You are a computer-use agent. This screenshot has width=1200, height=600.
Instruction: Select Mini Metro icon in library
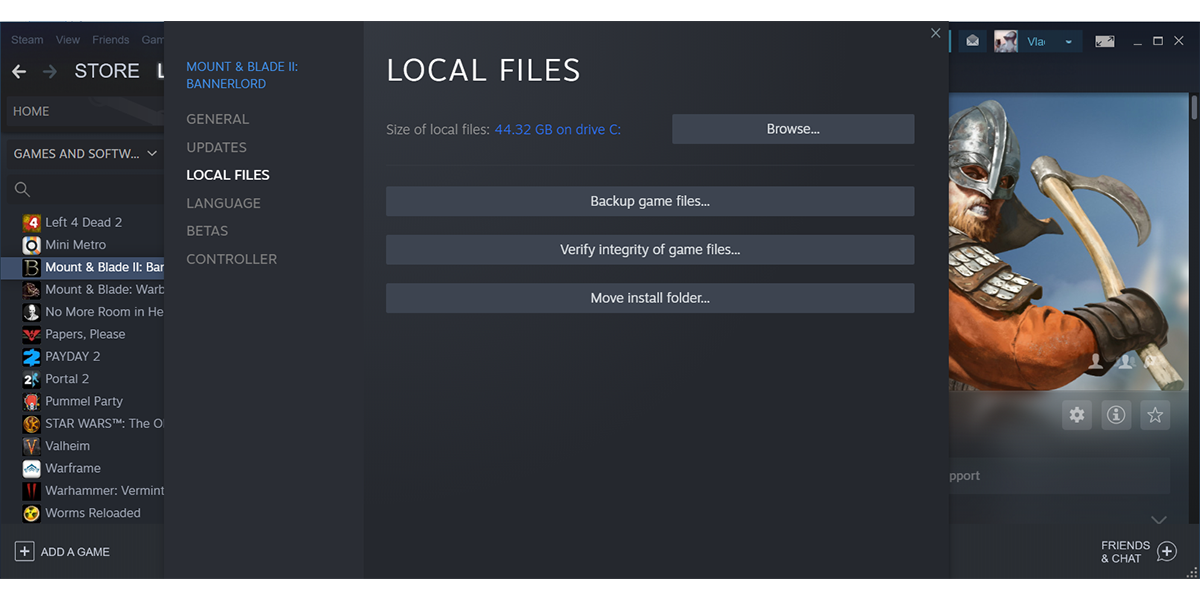point(31,245)
